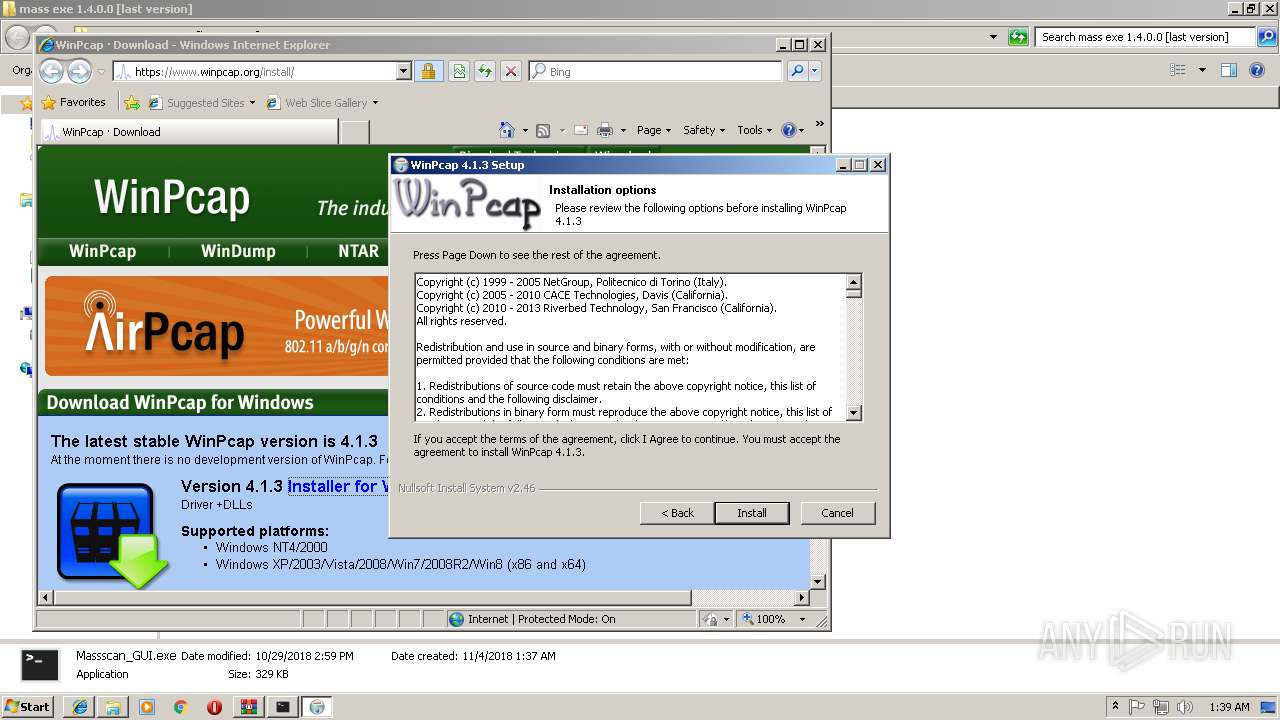
Task: Click the WinPcap nav tab on webpage
Action: point(102,251)
